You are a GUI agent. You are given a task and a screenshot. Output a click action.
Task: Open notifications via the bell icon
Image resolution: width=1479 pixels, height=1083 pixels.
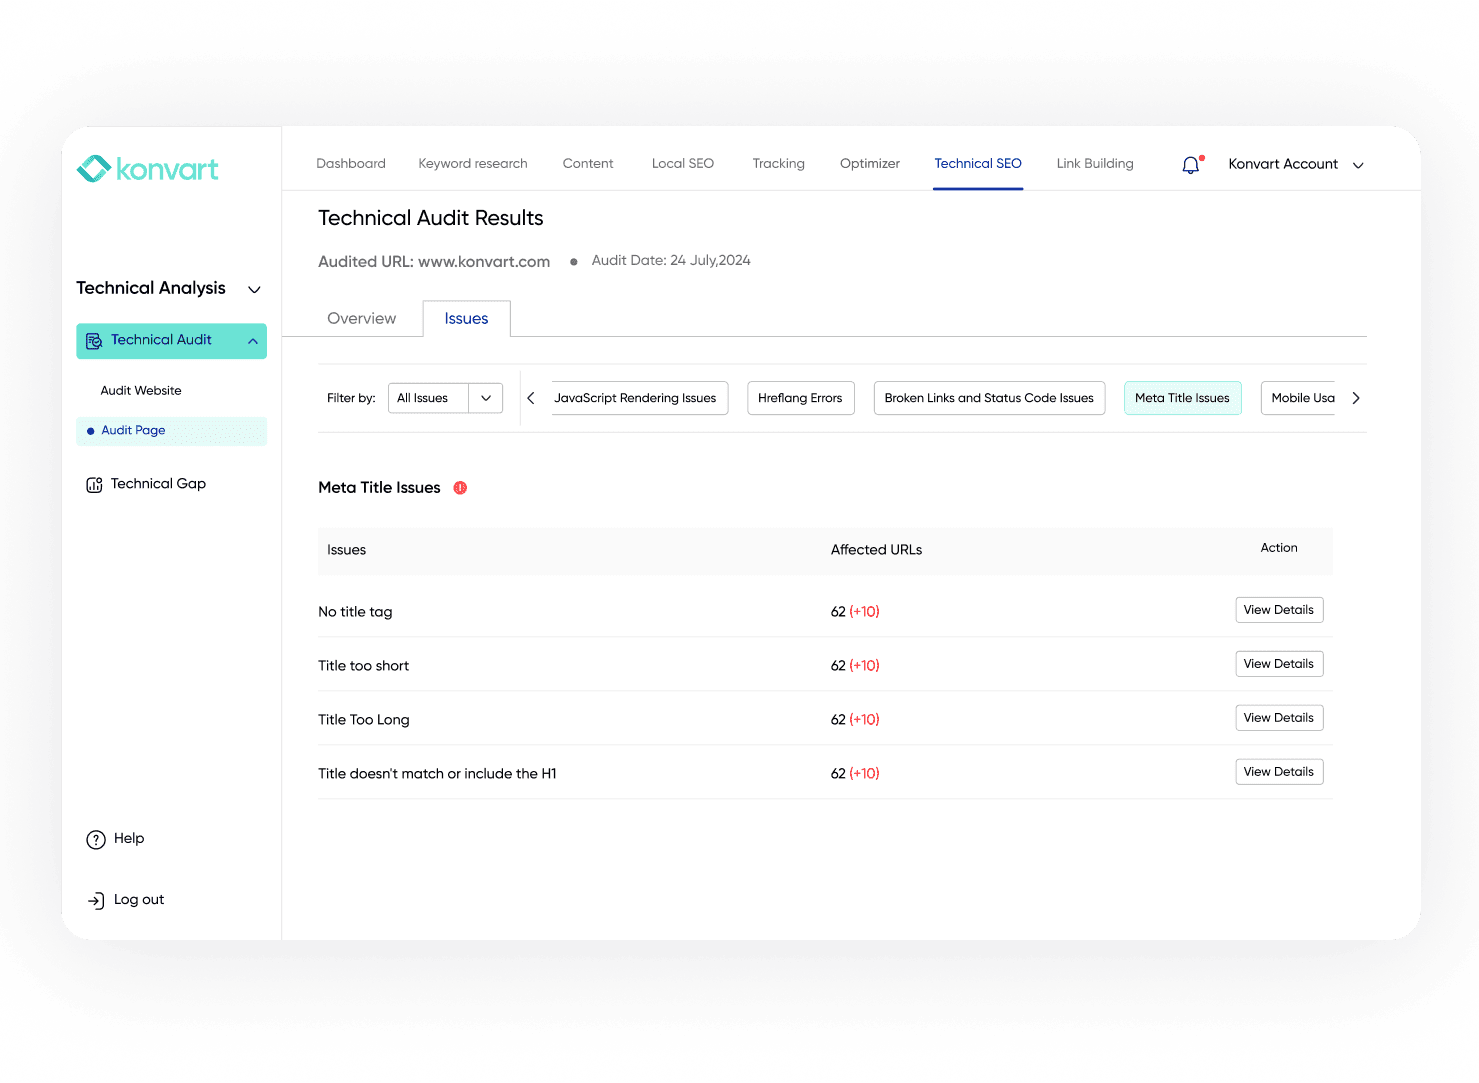pos(1190,164)
